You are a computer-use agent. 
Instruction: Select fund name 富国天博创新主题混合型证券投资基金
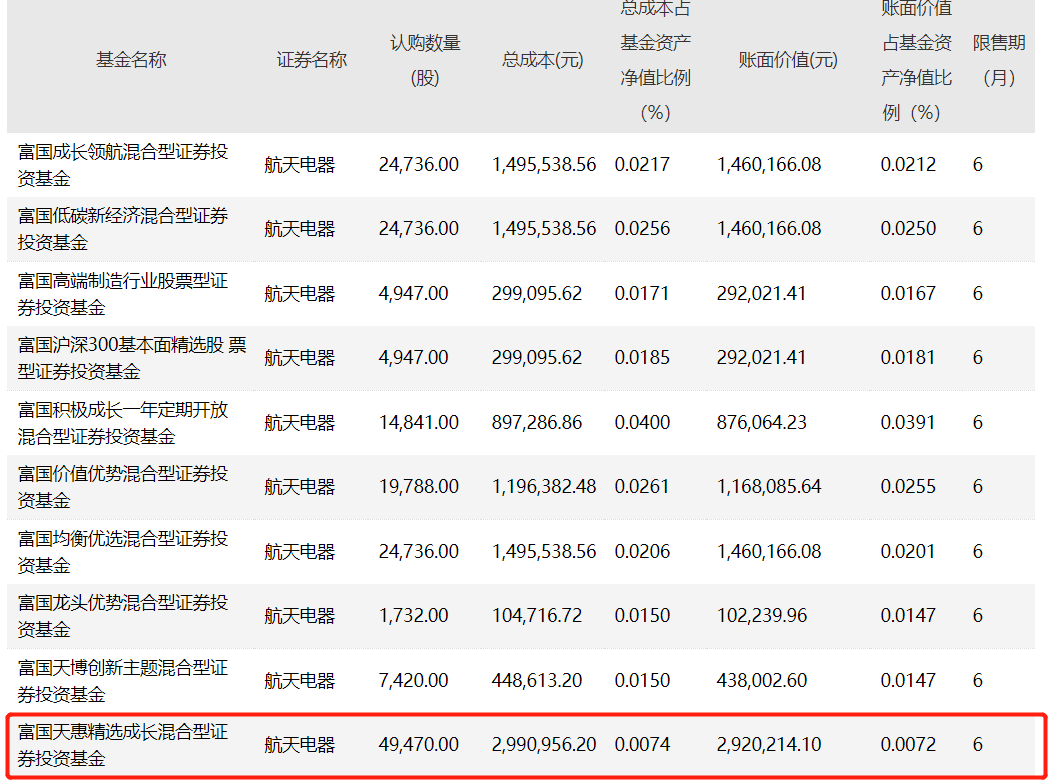point(122,681)
